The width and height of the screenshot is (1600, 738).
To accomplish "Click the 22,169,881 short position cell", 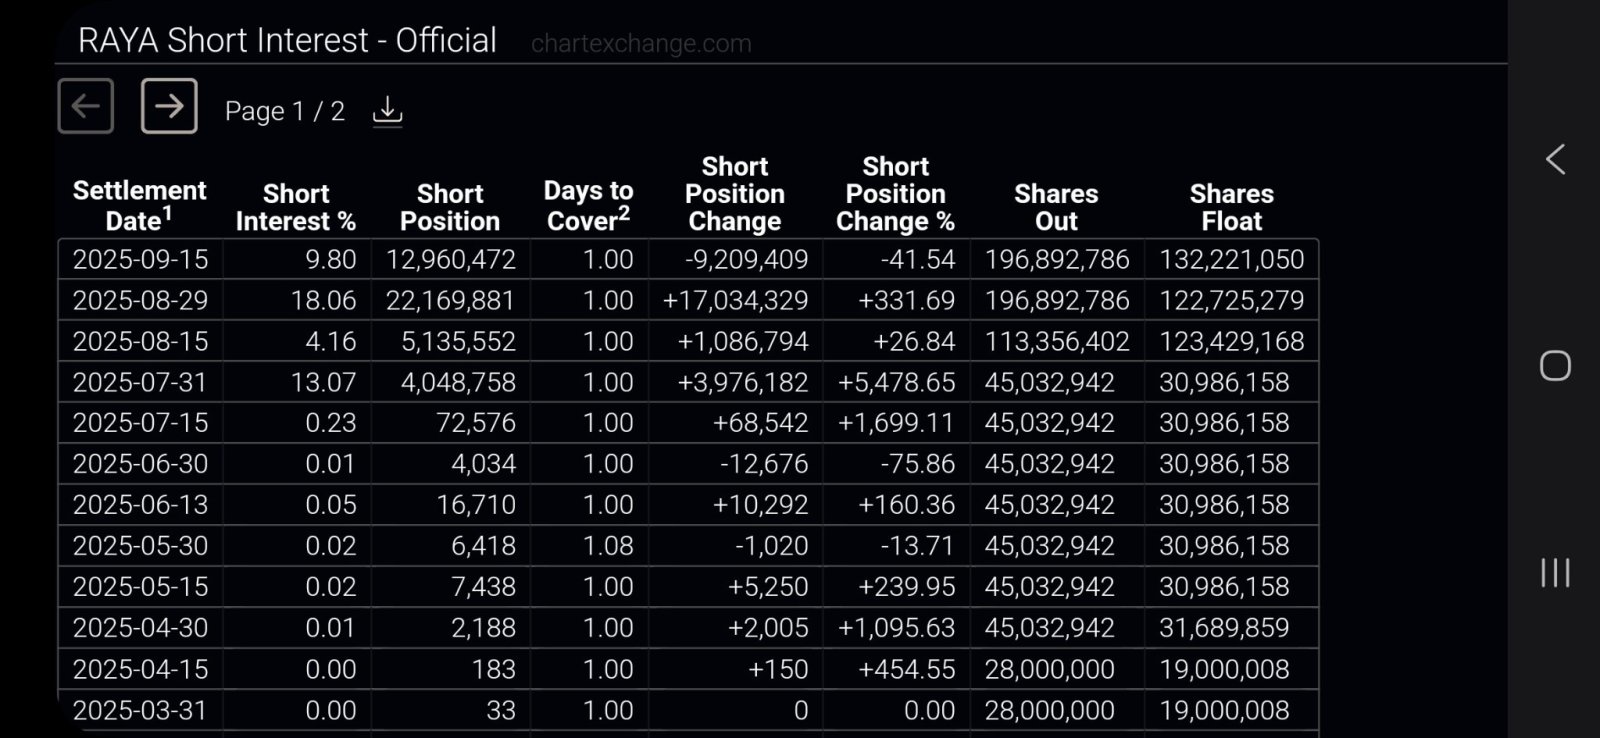I will [451, 300].
